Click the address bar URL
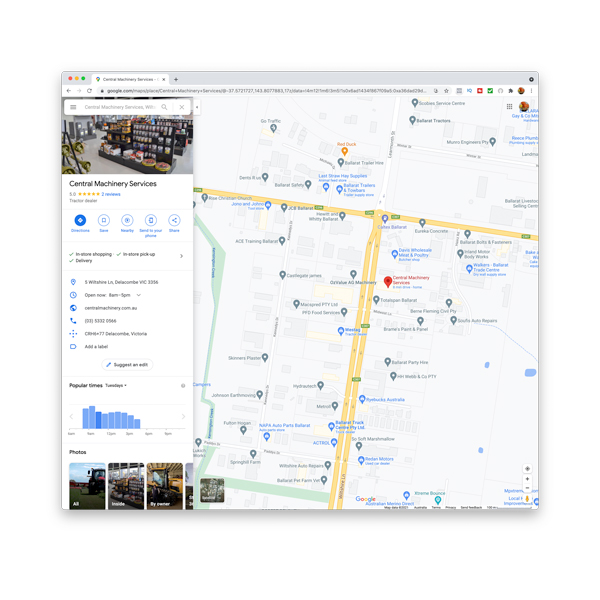Screen dimensions: 600x600 266,91
